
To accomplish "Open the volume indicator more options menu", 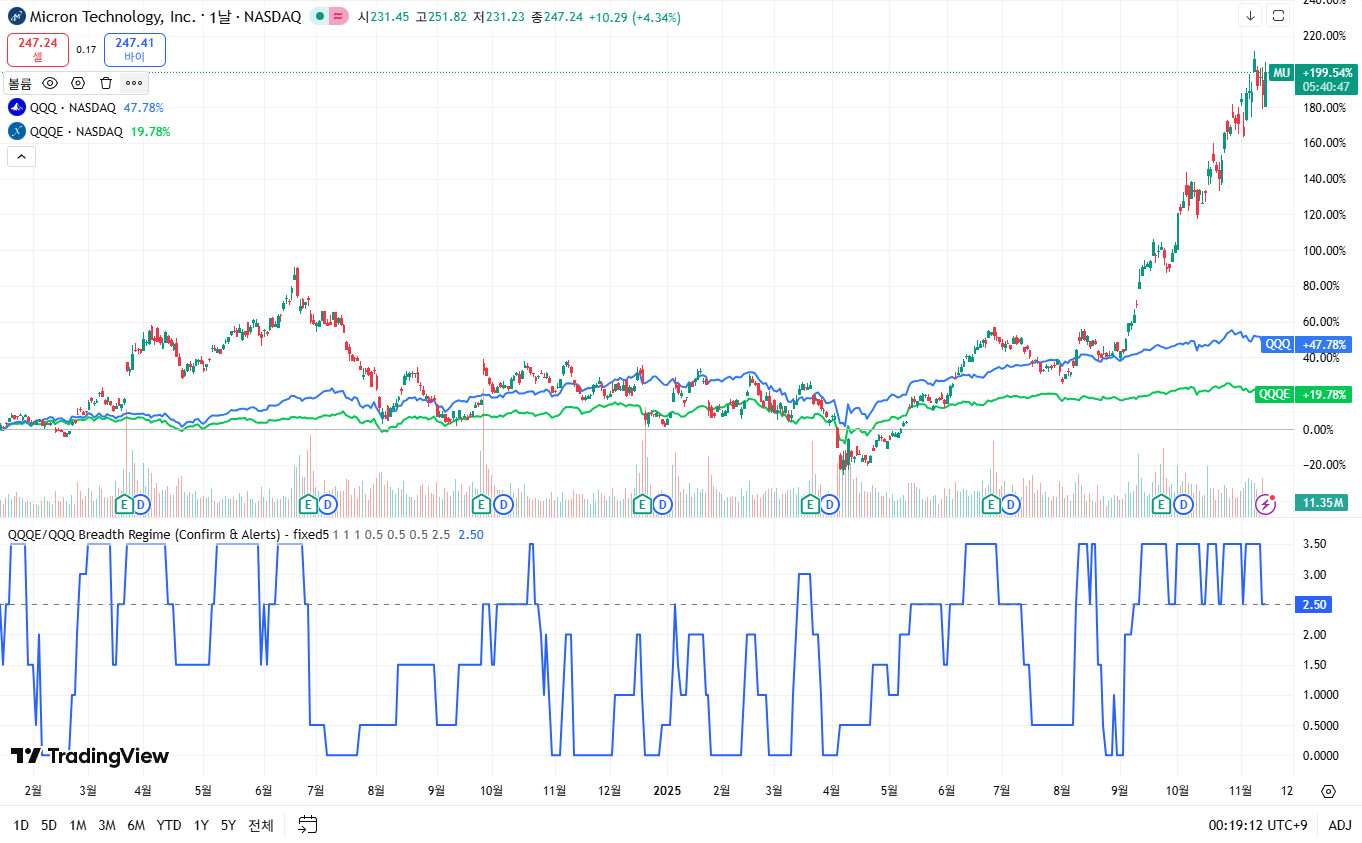I will [134, 83].
